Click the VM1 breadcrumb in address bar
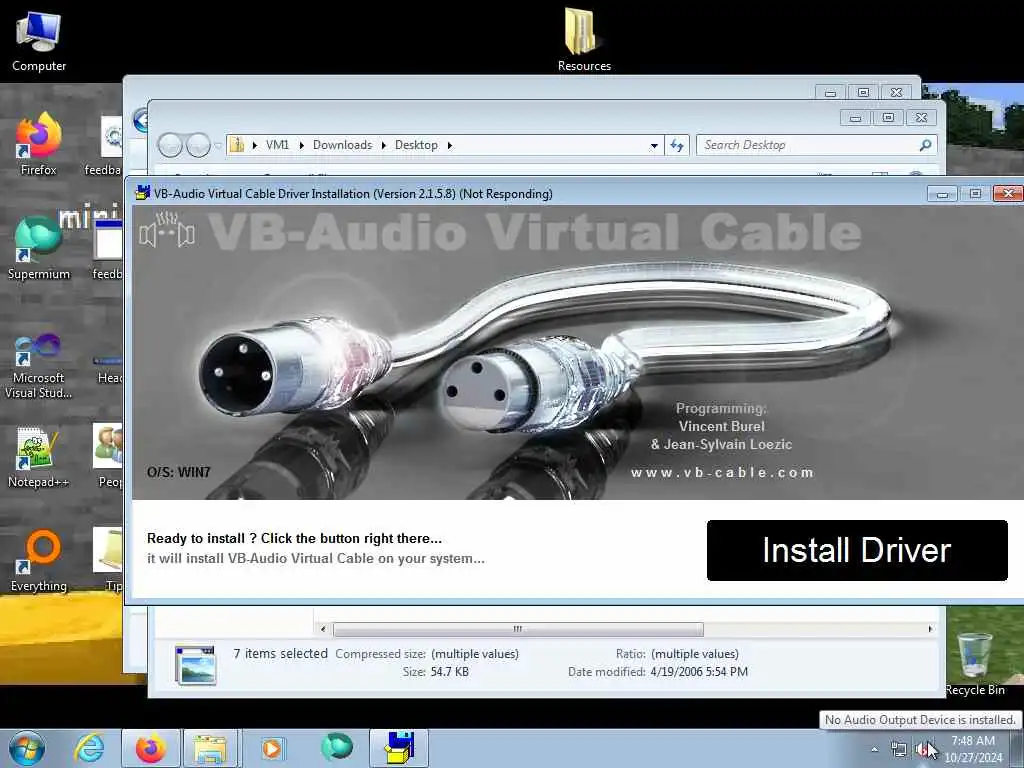The image size is (1024, 768). tap(277, 145)
